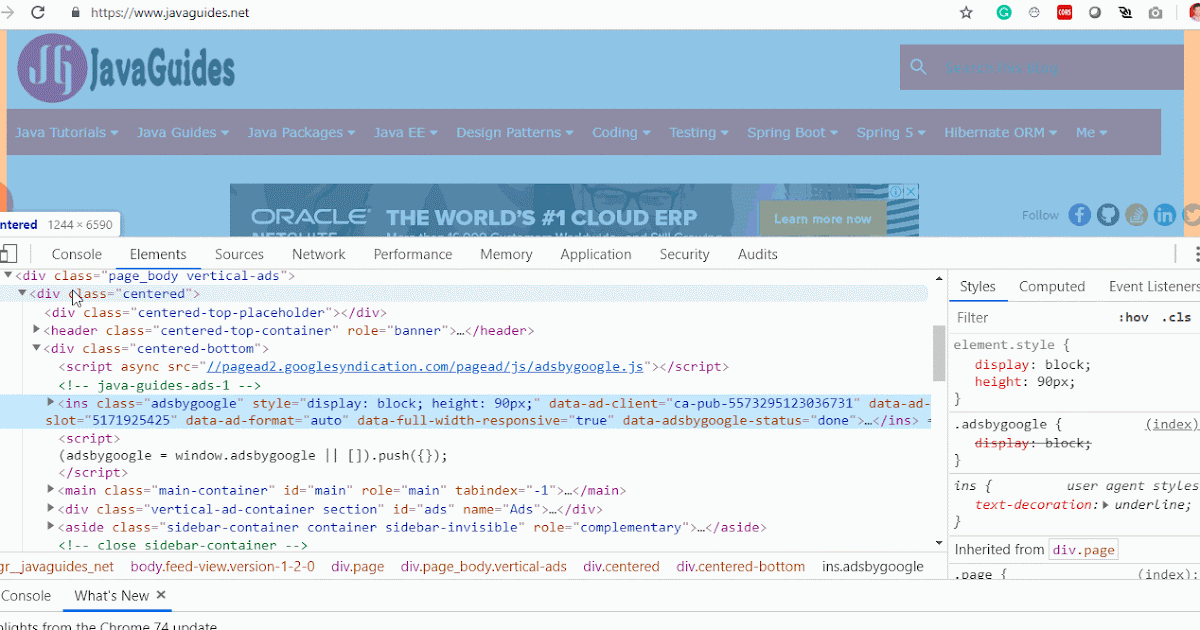Open the Performance tab
Image resolution: width=1200 pixels, height=630 pixels.
413,254
